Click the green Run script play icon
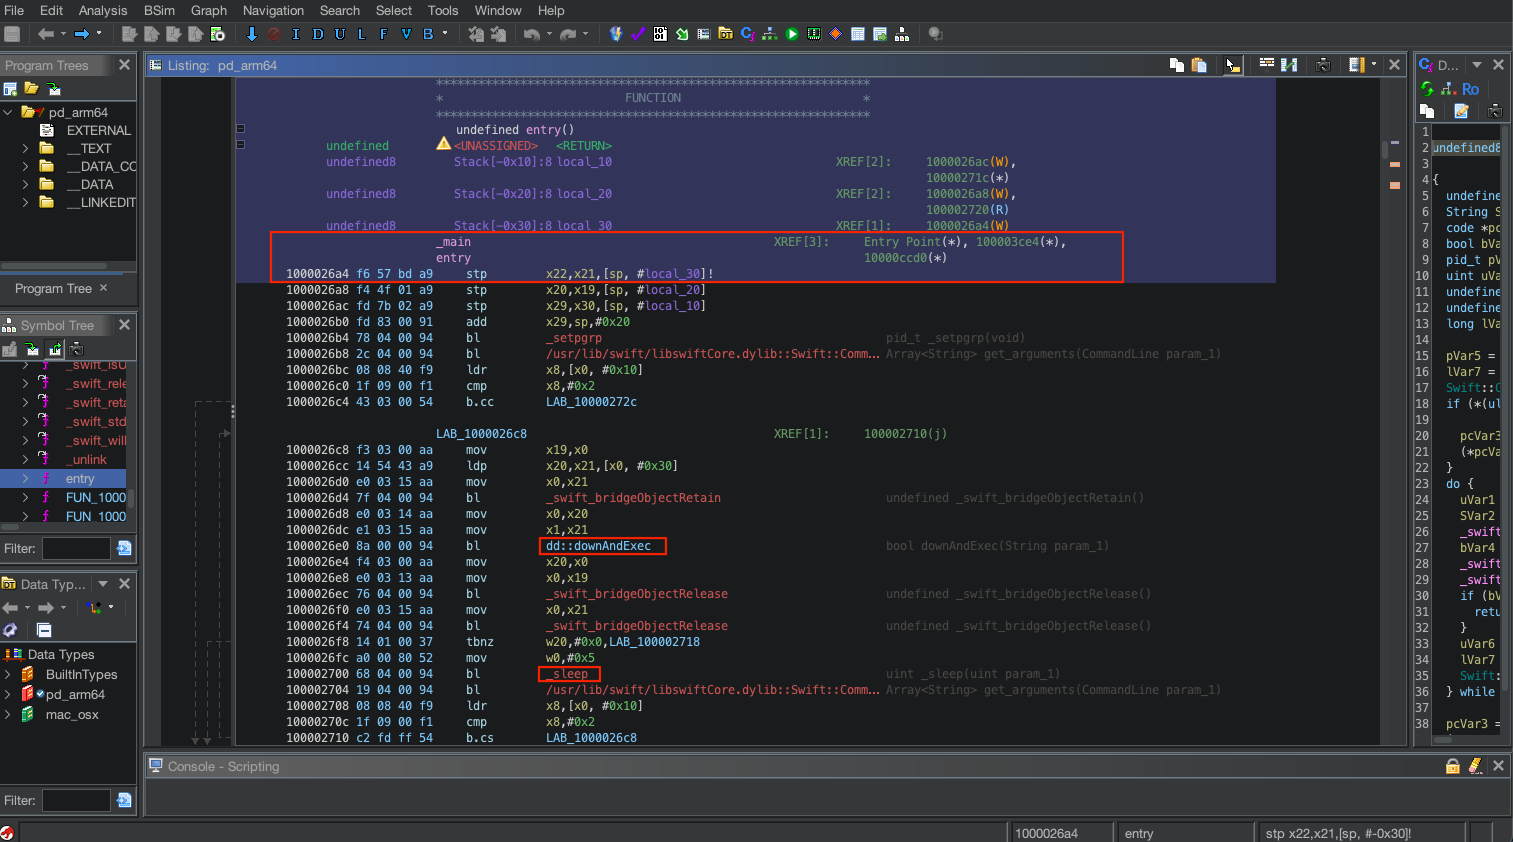 (792, 34)
